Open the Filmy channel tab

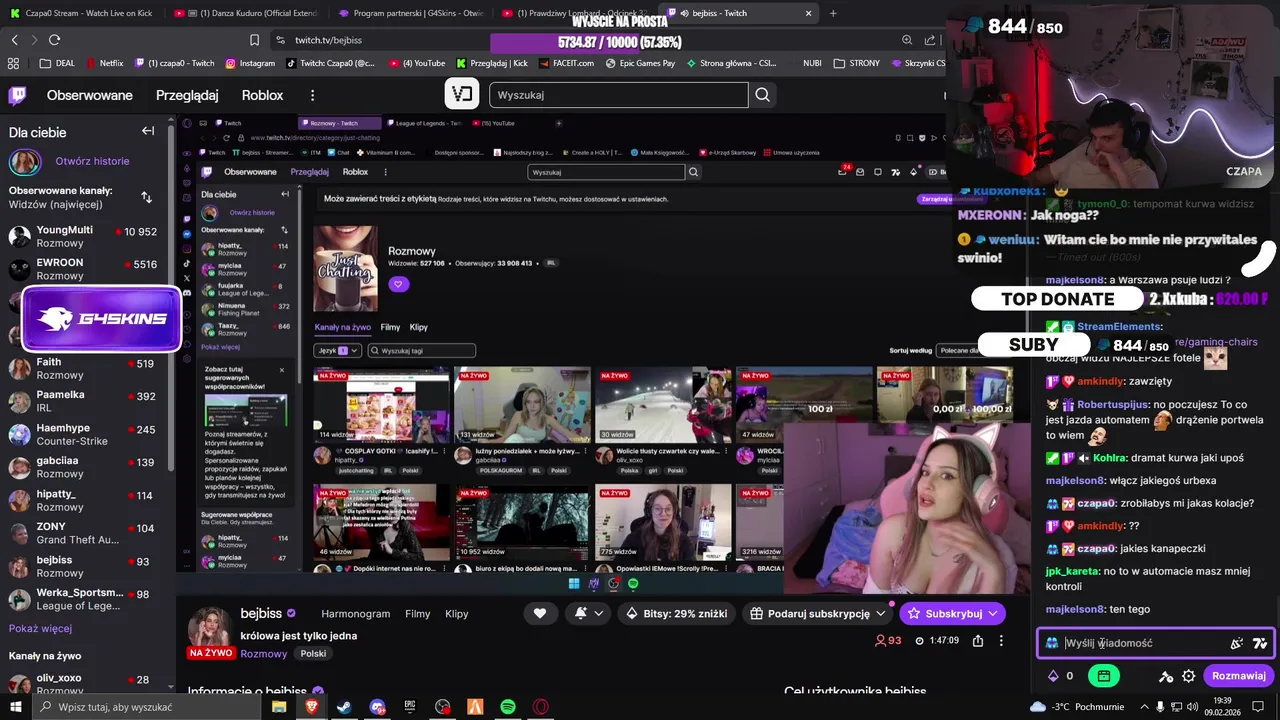coord(417,613)
